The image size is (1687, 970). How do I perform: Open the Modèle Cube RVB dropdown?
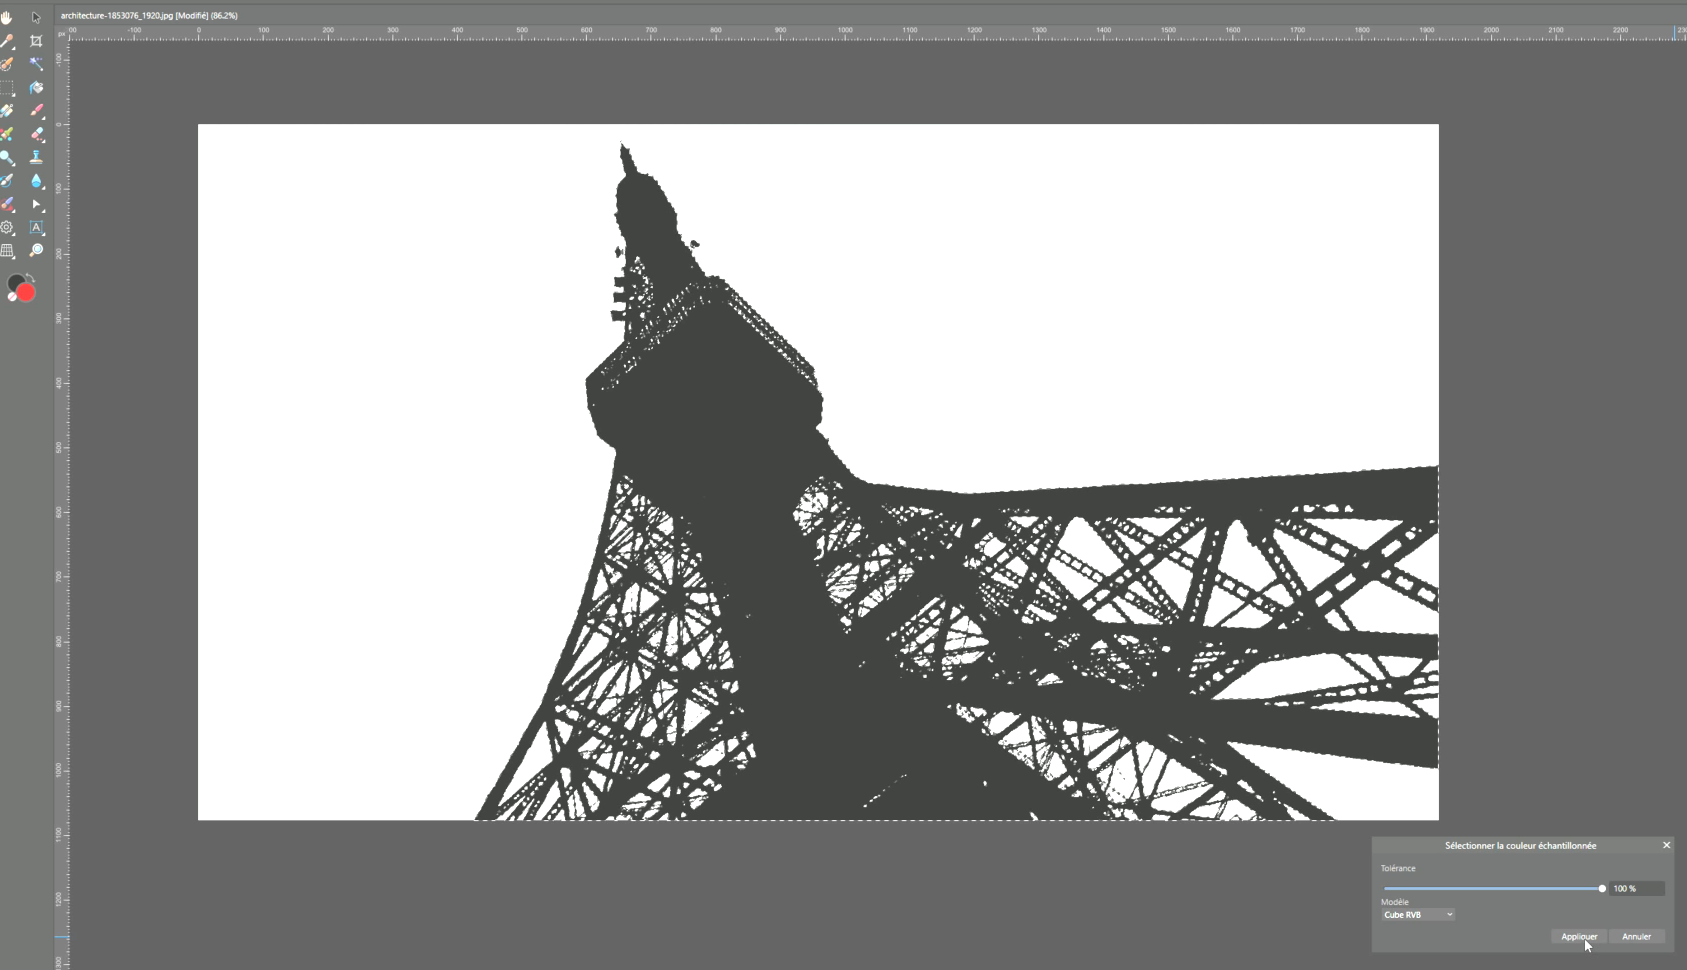point(1418,915)
